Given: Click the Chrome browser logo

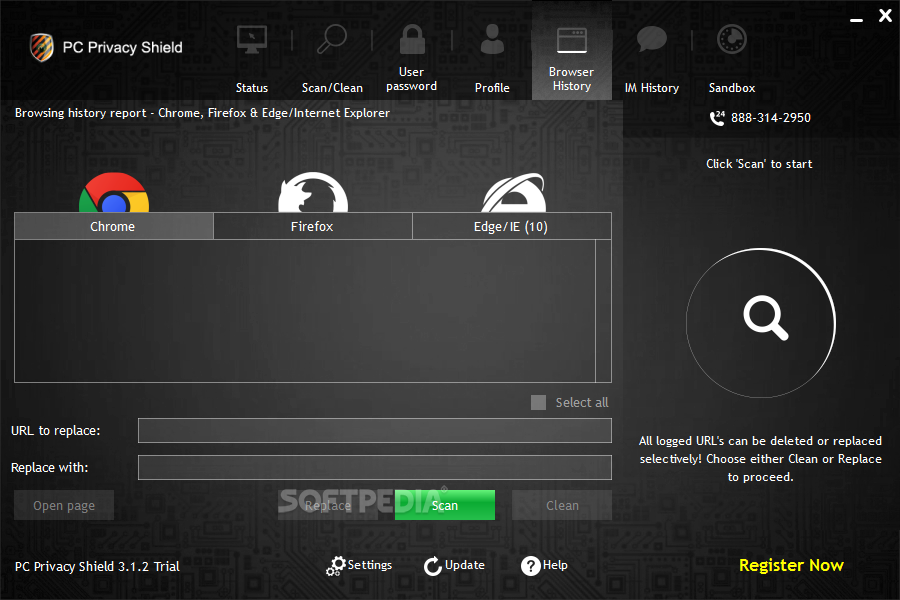Looking at the screenshot, I should (114, 193).
